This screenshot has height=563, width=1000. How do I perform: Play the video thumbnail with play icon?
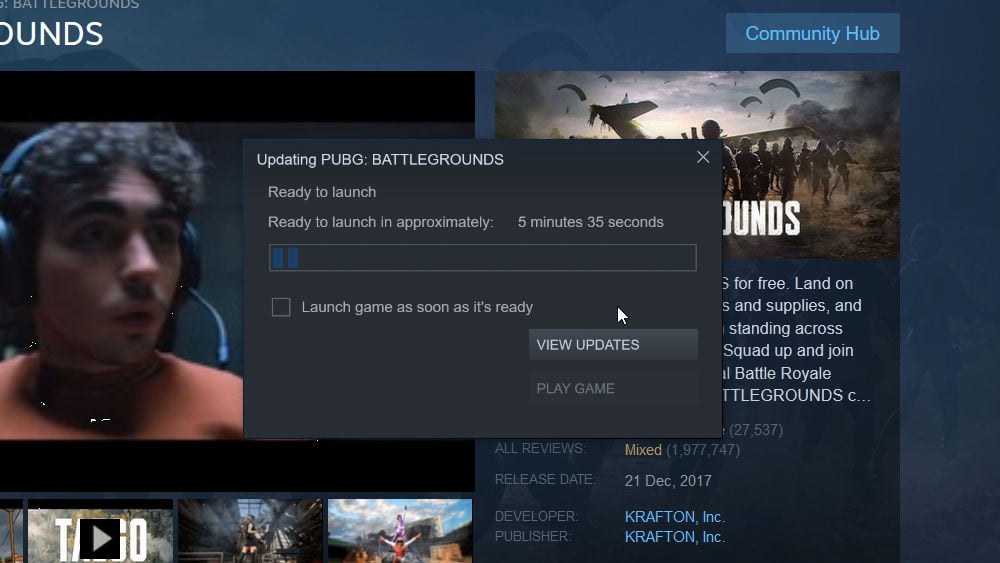pos(100,531)
